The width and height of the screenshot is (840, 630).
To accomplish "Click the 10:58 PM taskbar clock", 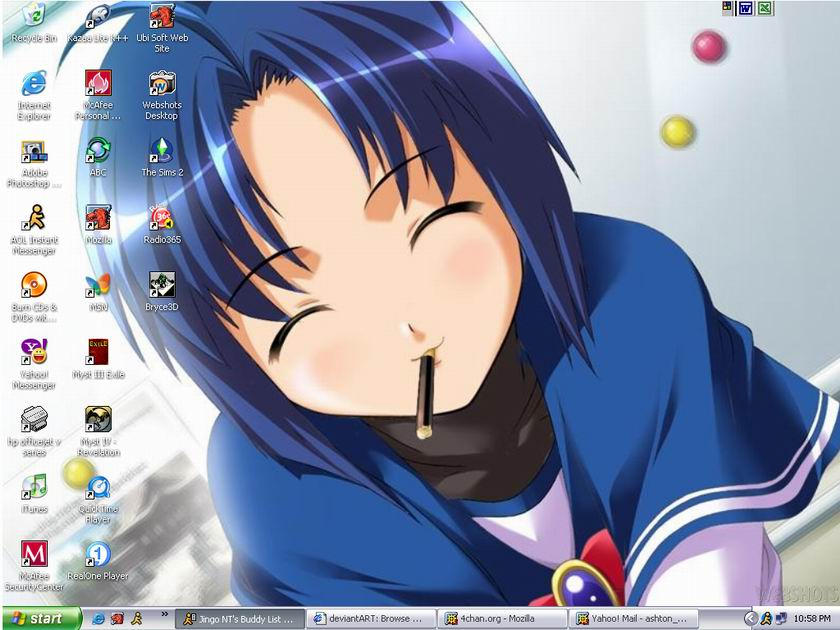I will pyautogui.click(x=812, y=619).
